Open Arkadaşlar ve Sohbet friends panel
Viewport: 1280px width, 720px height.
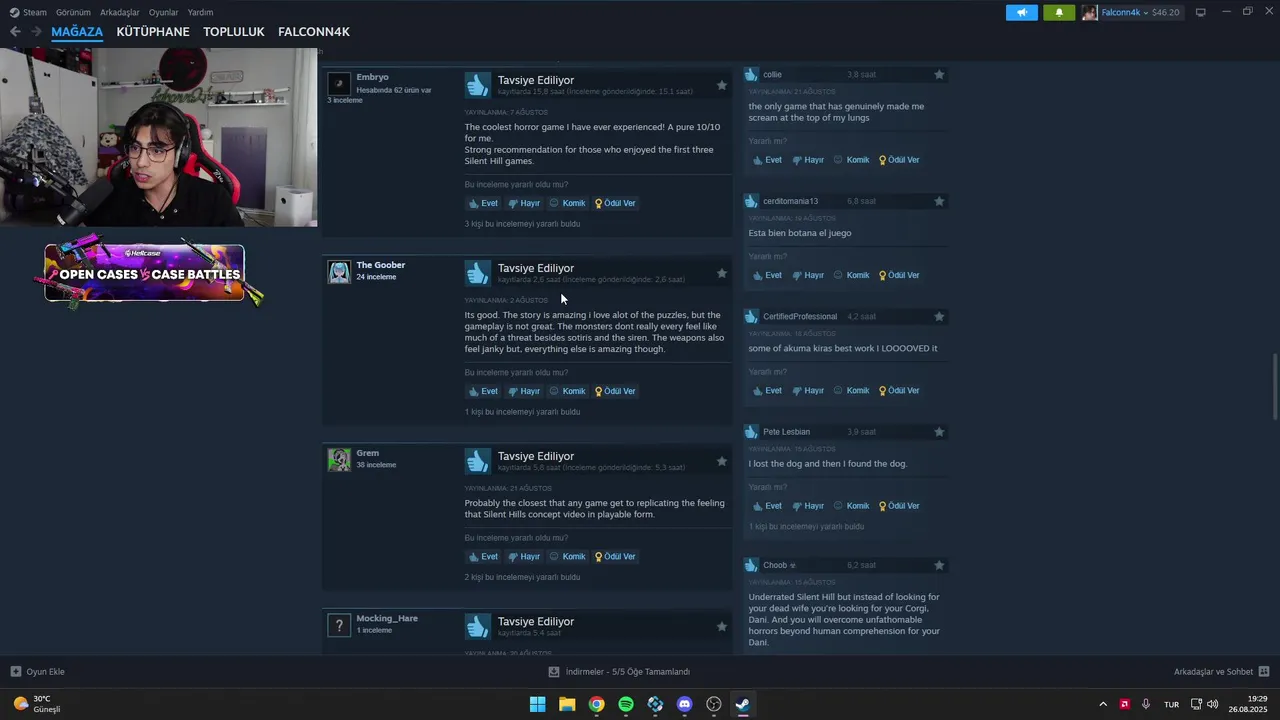[x=1222, y=672]
